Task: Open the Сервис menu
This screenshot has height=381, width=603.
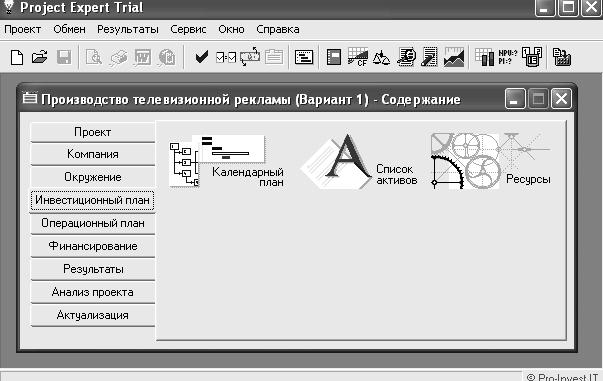Action: pyautogui.click(x=188, y=30)
